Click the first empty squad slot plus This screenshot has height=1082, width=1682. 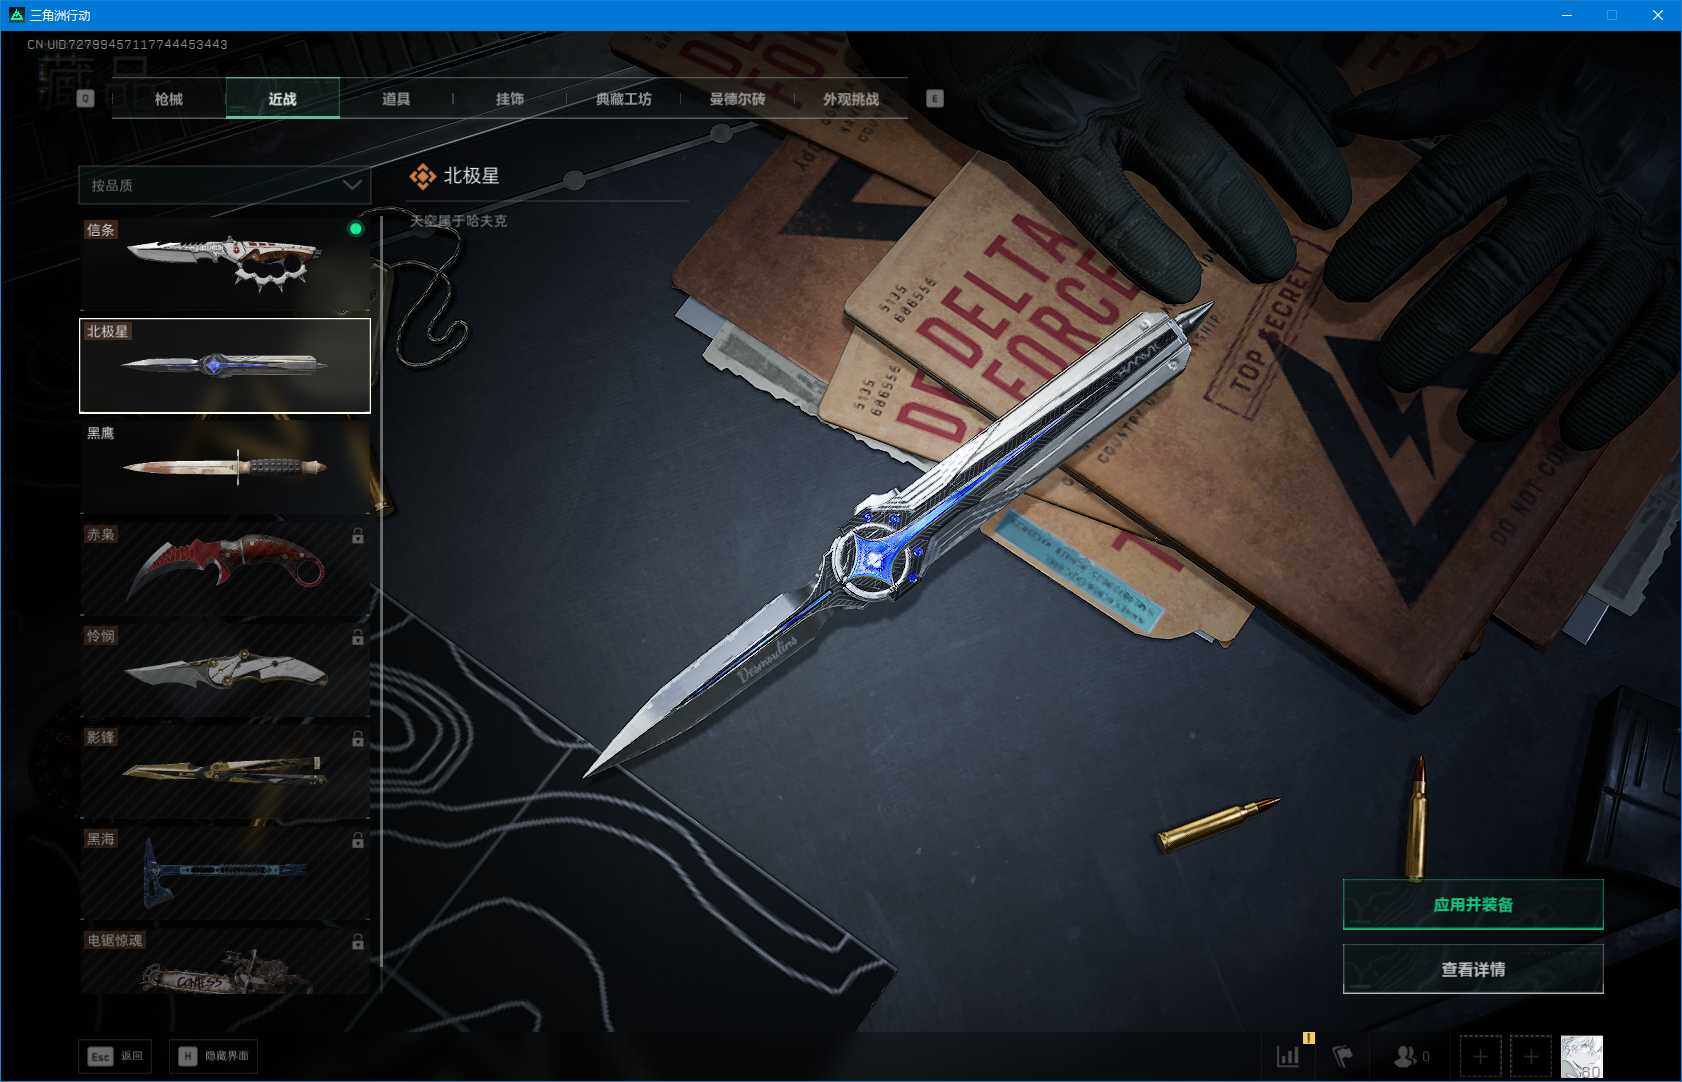(1480, 1056)
